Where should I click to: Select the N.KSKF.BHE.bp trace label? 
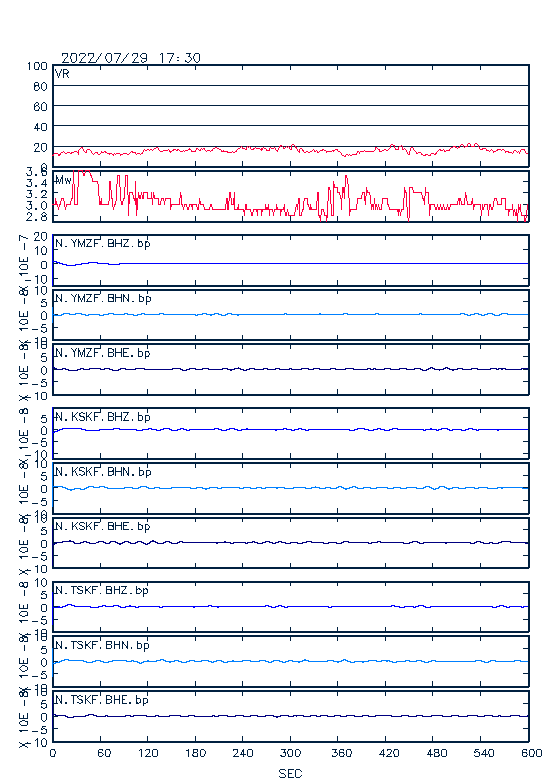[103, 526]
